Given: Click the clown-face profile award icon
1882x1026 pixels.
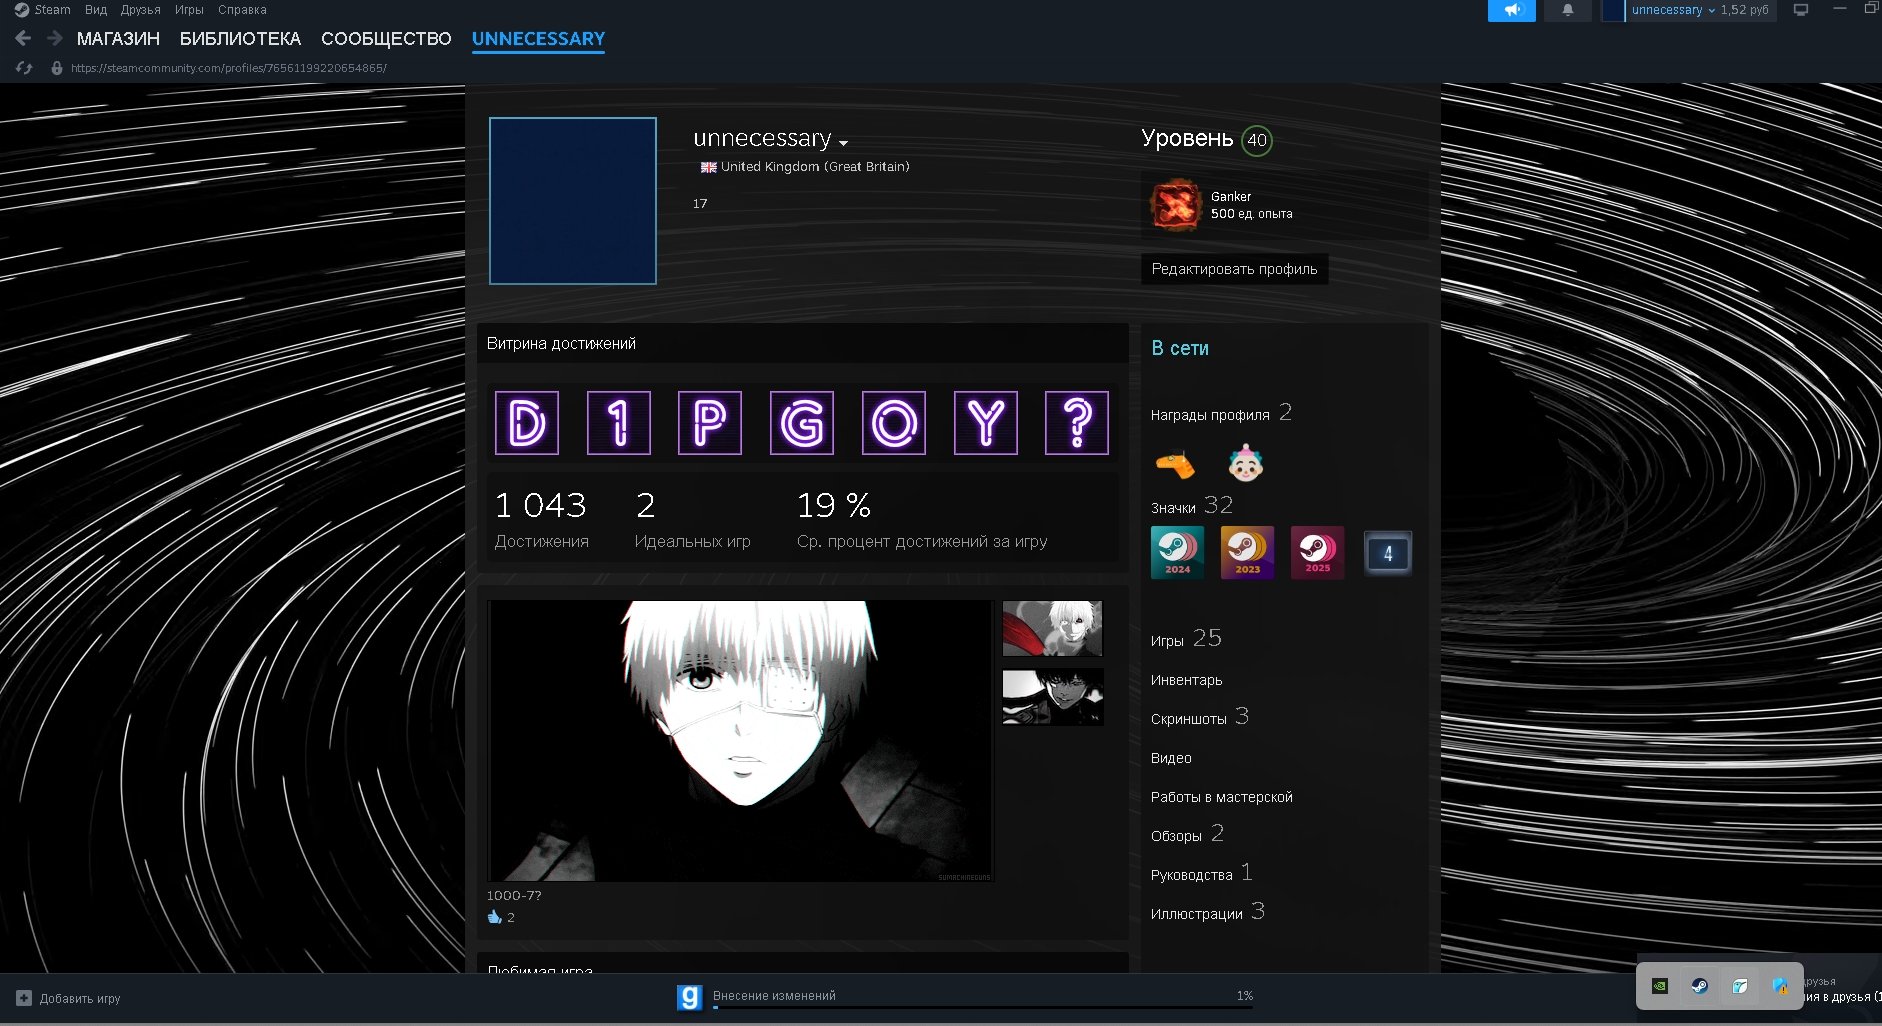Looking at the screenshot, I should click(1245, 463).
